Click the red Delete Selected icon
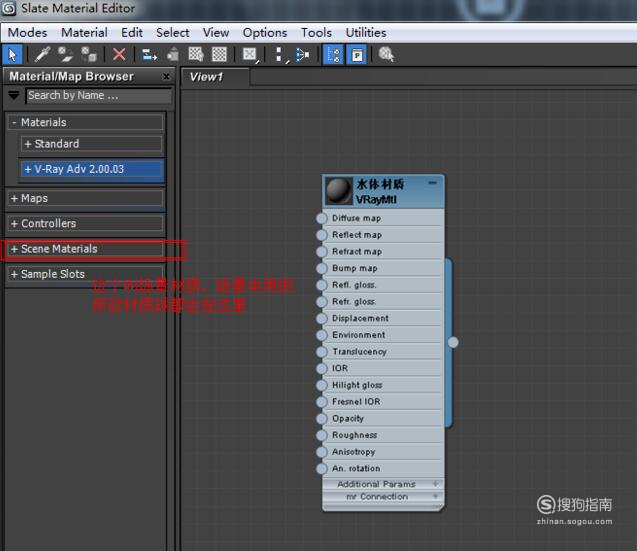This screenshot has height=551, width=637. click(119, 54)
